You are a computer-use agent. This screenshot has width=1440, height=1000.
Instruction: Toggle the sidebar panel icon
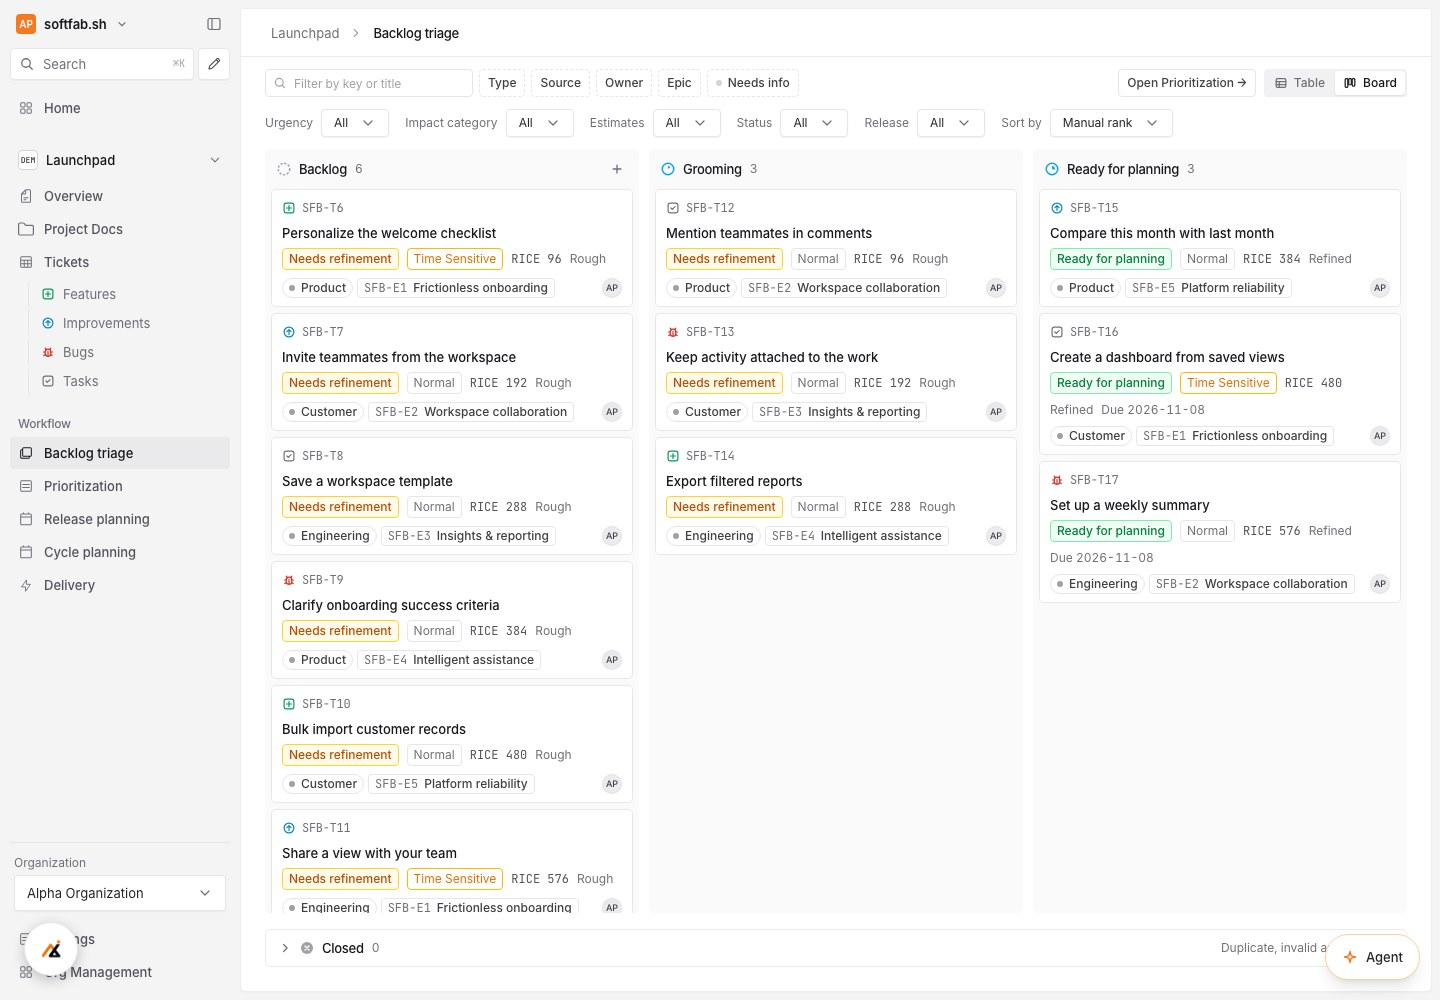point(214,24)
